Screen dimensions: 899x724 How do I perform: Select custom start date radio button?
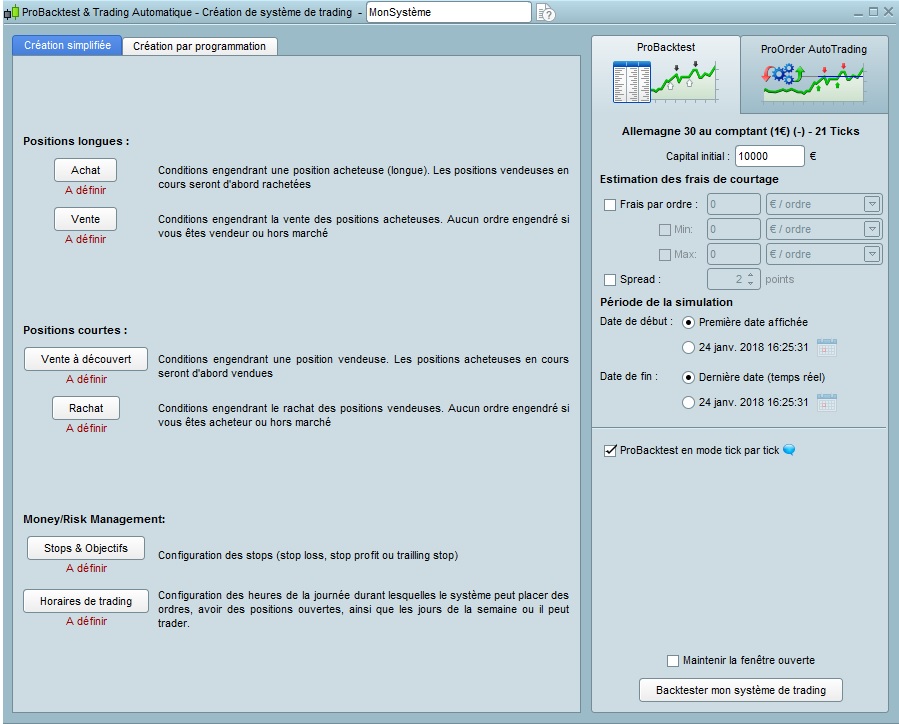tap(688, 347)
